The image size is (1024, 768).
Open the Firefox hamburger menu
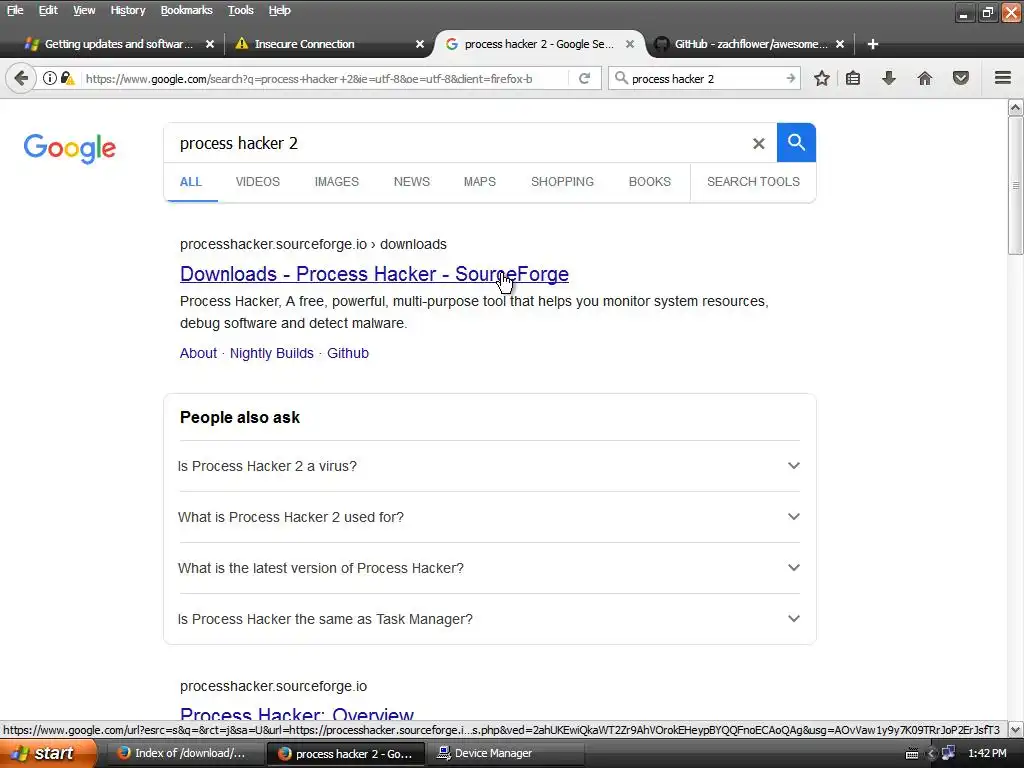pyautogui.click(x=1003, y=78)
